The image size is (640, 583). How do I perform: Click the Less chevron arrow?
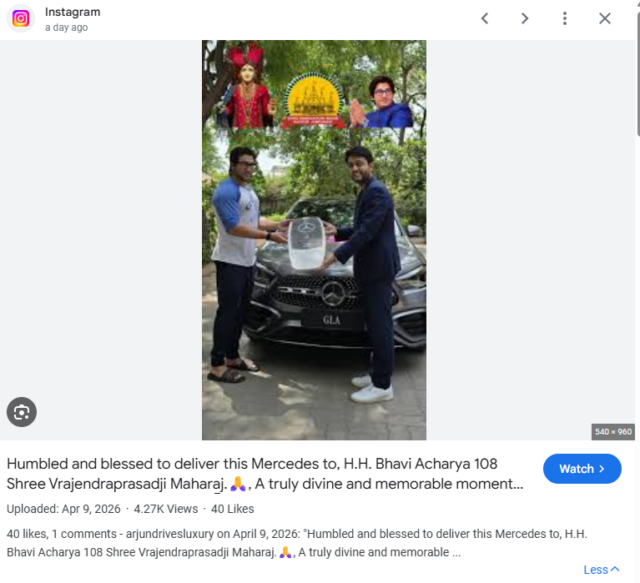[x=615, y=569]
